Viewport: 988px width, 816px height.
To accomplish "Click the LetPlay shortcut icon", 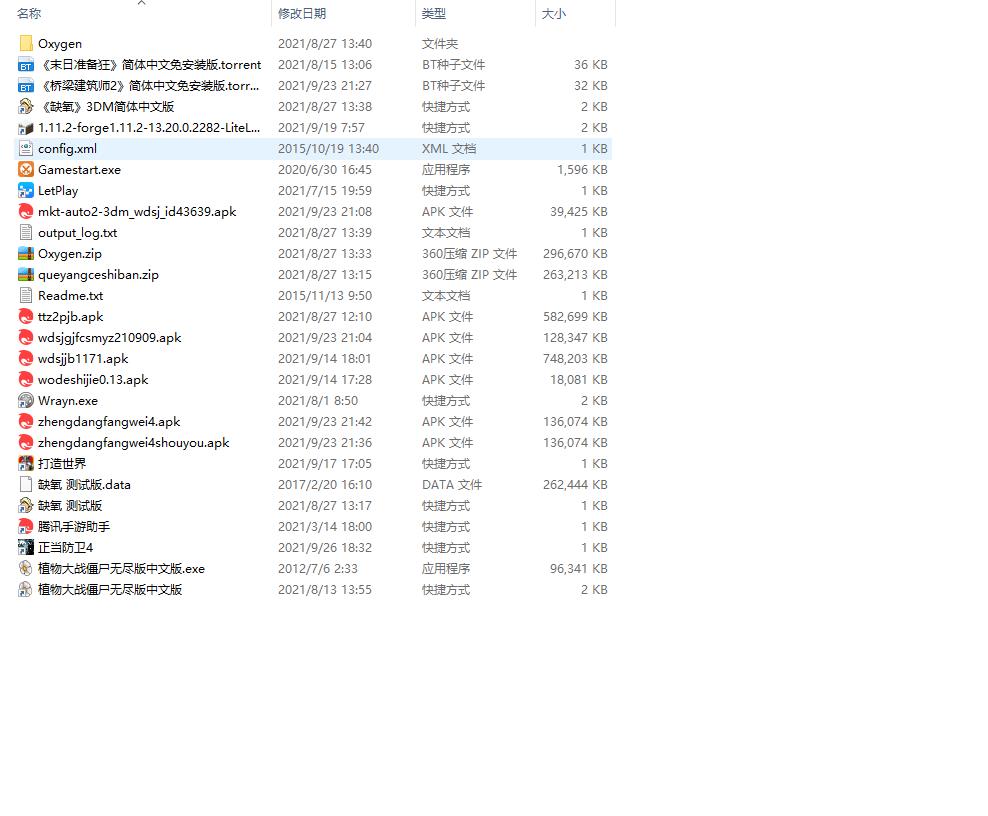I will point(26,190).
